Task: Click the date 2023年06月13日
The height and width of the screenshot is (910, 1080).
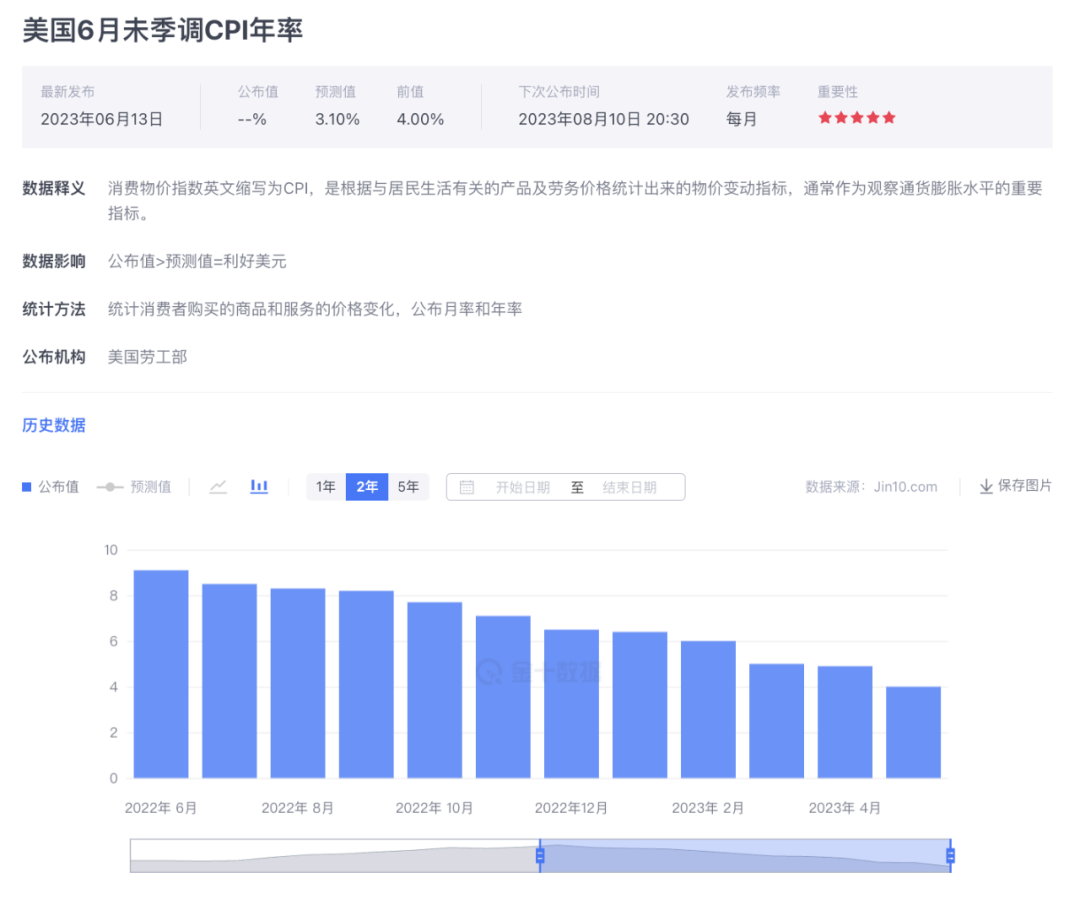Action: 102,119
